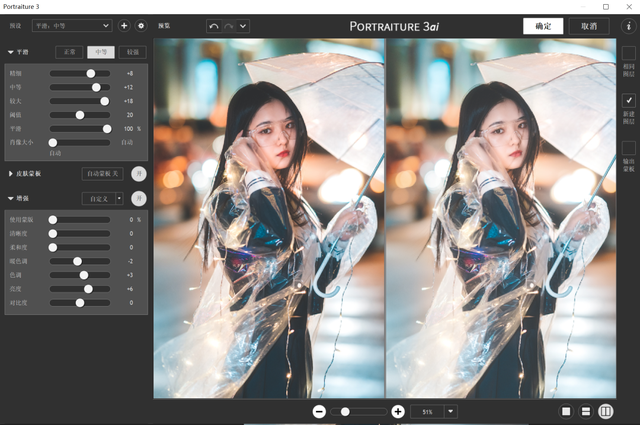The image size is (640, 425).
Task: Uncheck the 新建图层 checkbox
Action: pos(628,101)
